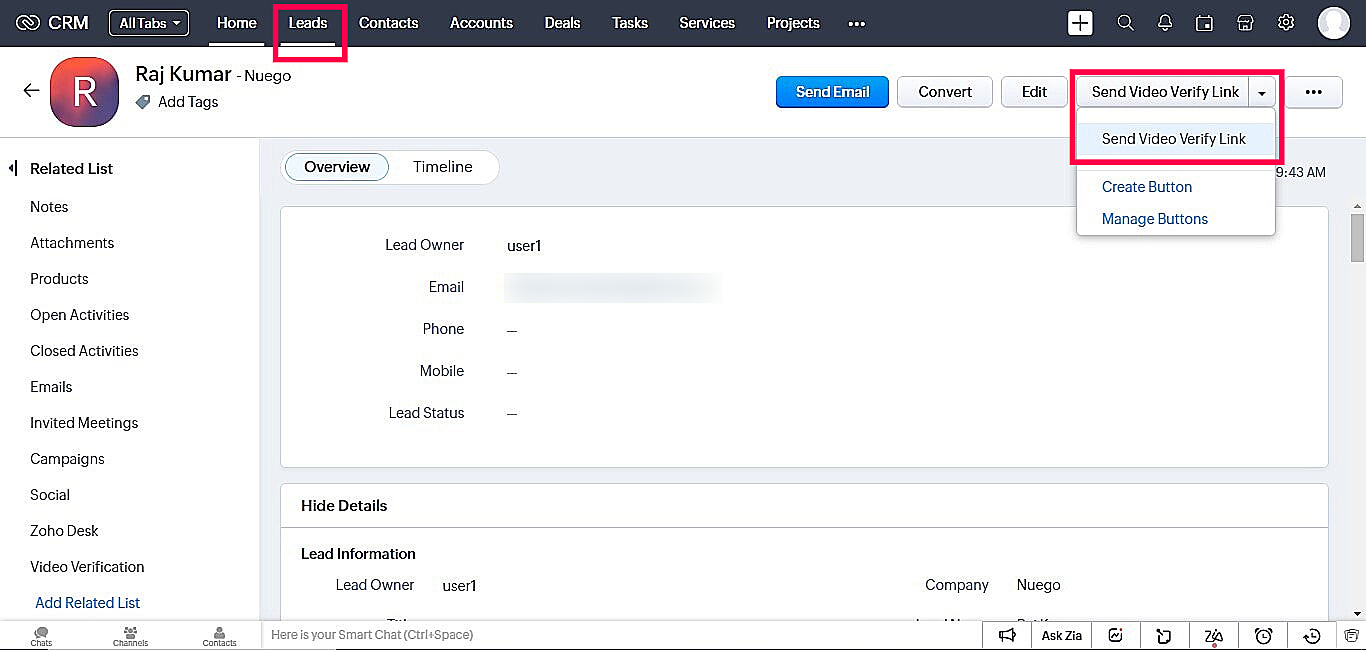Click the back arrow beside lead avatar

point(32,91)
